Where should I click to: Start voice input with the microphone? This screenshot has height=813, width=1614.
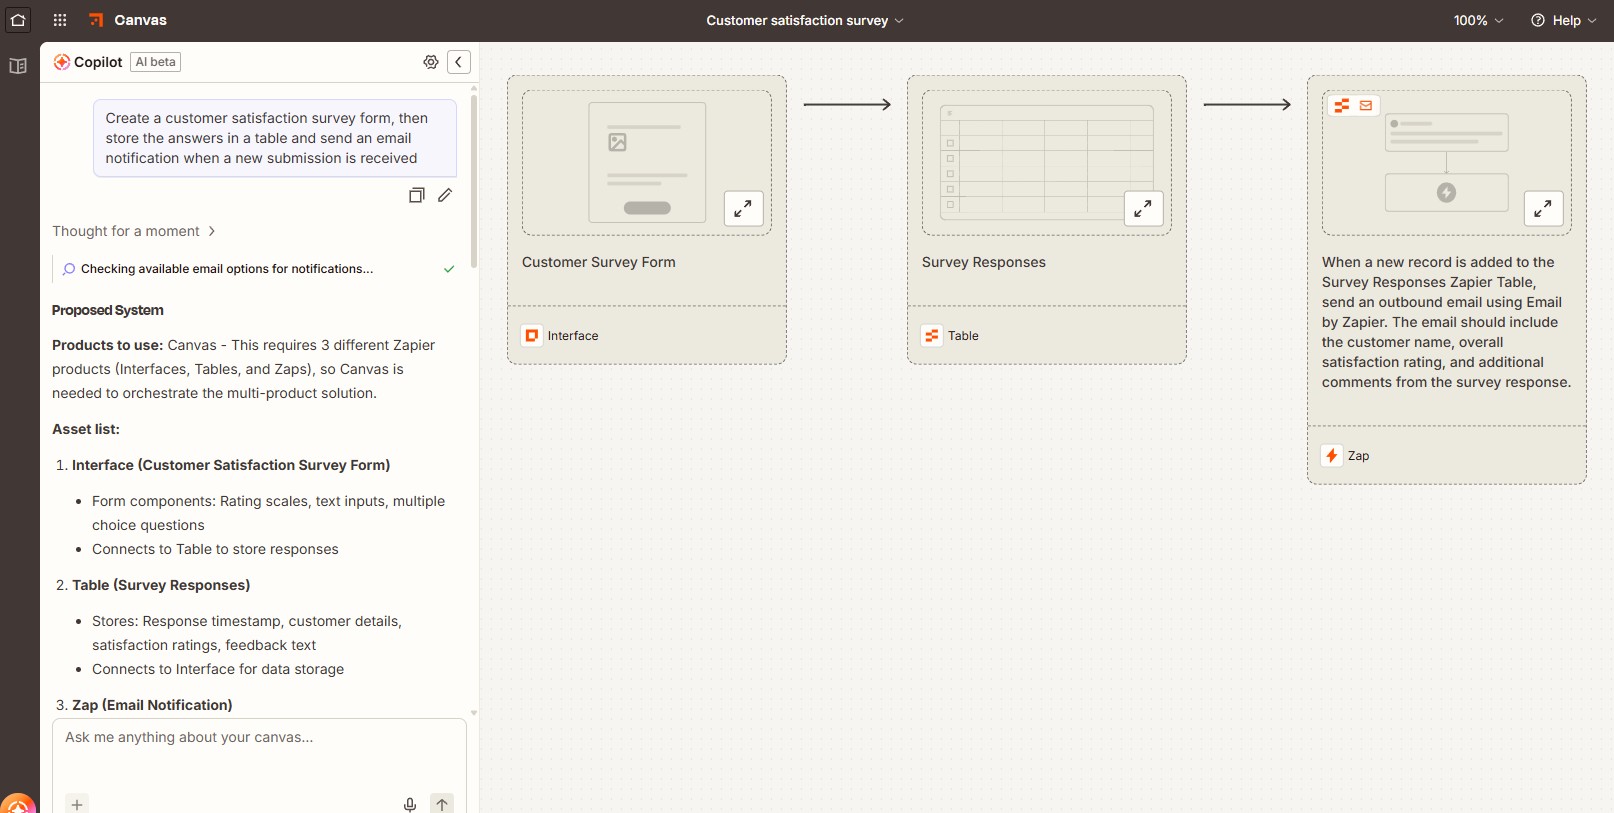[410, 804]
